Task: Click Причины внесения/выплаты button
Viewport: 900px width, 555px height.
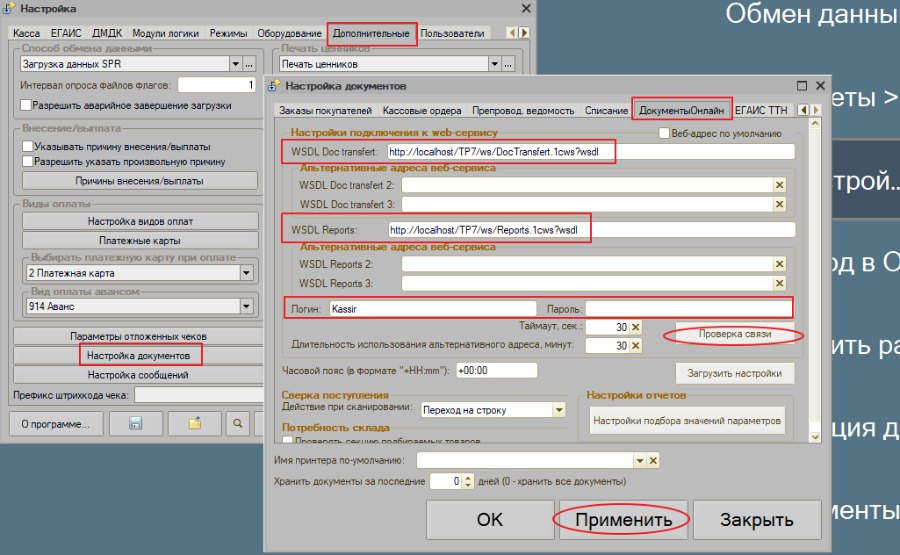Action: coord(139,181)
